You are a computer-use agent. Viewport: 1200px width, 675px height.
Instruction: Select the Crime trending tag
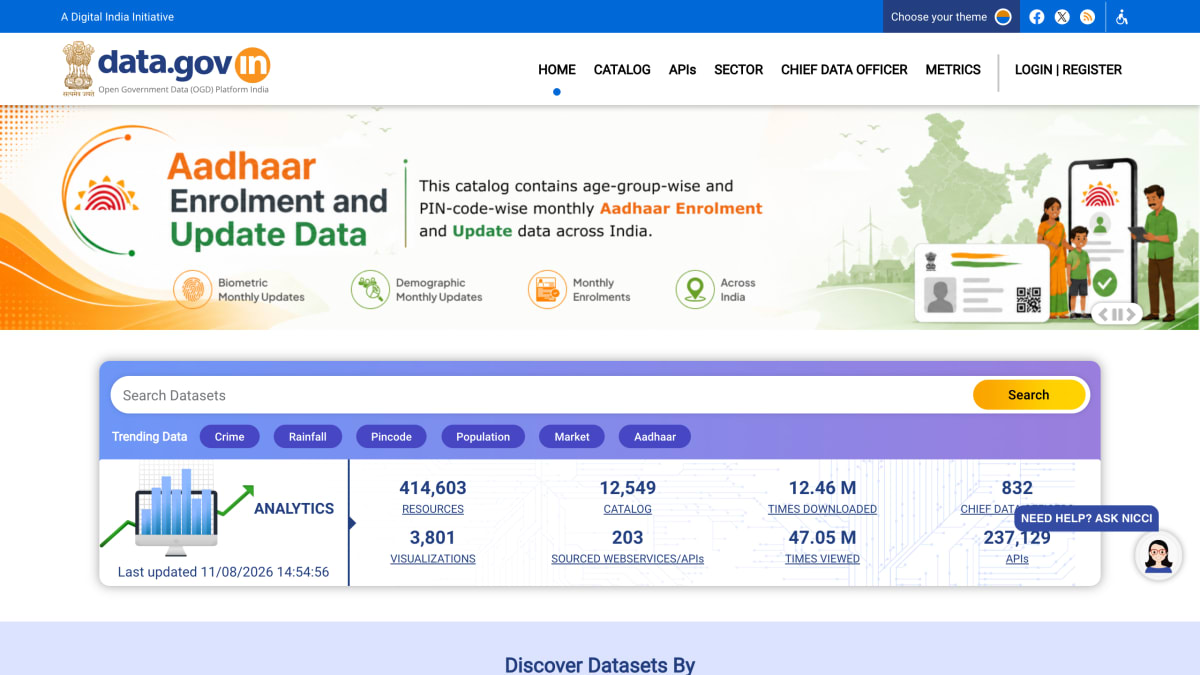(x=229, y=437)
